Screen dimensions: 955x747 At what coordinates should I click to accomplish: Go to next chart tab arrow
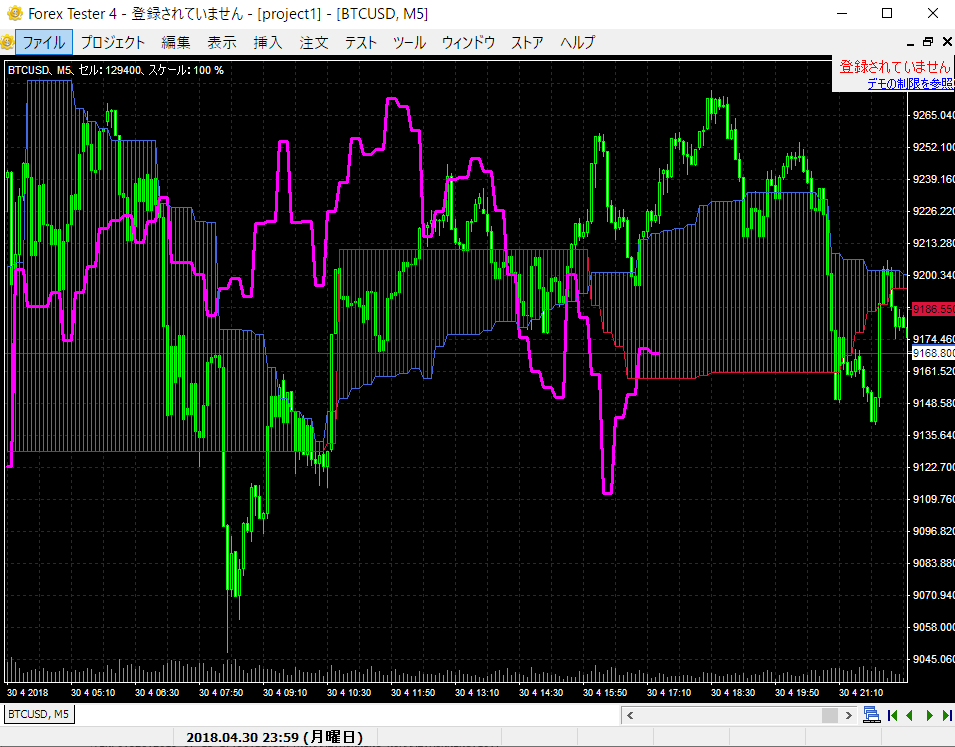coord(929,715)
